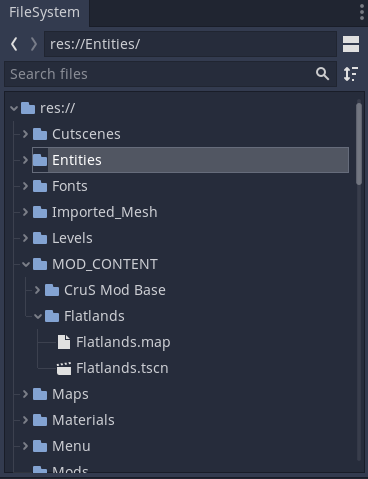368x479 pixels.
Task: Select the Flatlands.tscn scene file
Action: (x=122, y=368)
